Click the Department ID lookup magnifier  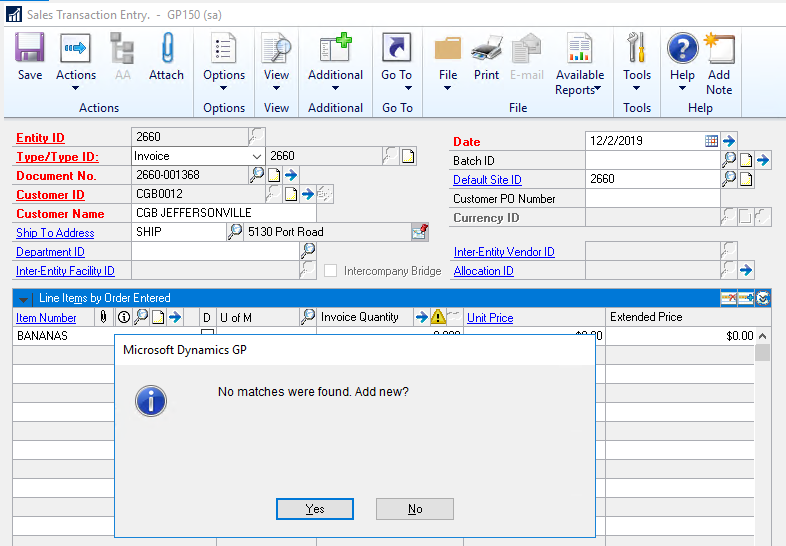308,252
